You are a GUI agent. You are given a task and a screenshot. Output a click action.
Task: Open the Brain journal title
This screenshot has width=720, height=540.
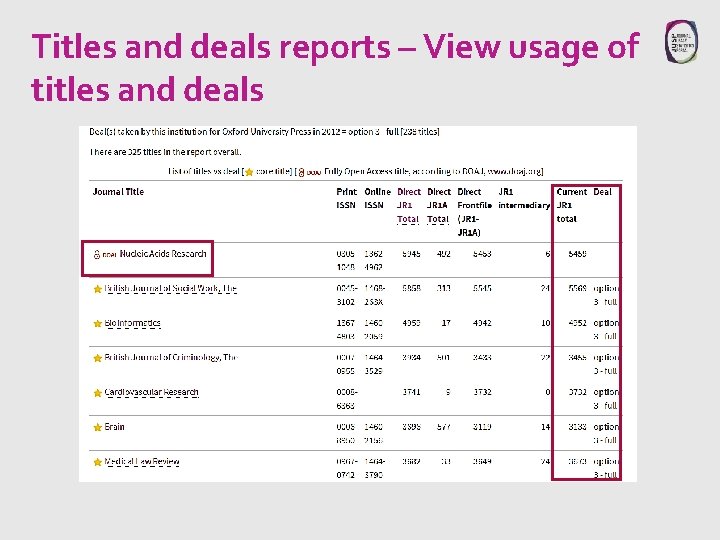[x=114, y=427]
